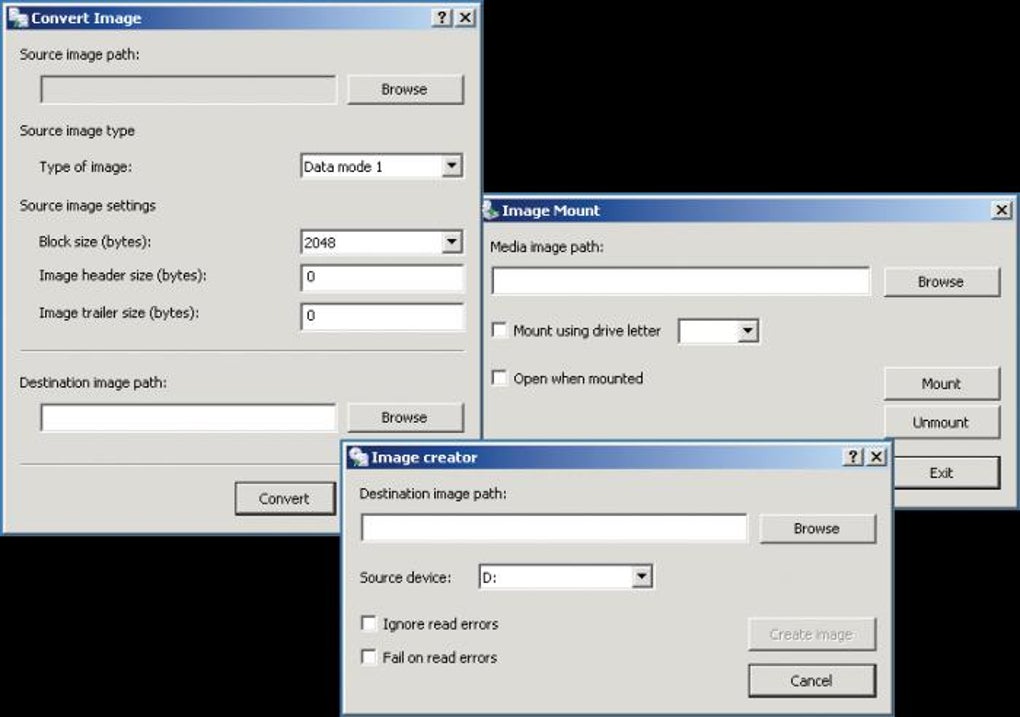The image size is (1020, 717).
Task: Click the help question mark in Image creator
Action: click(x=853, y=457)
